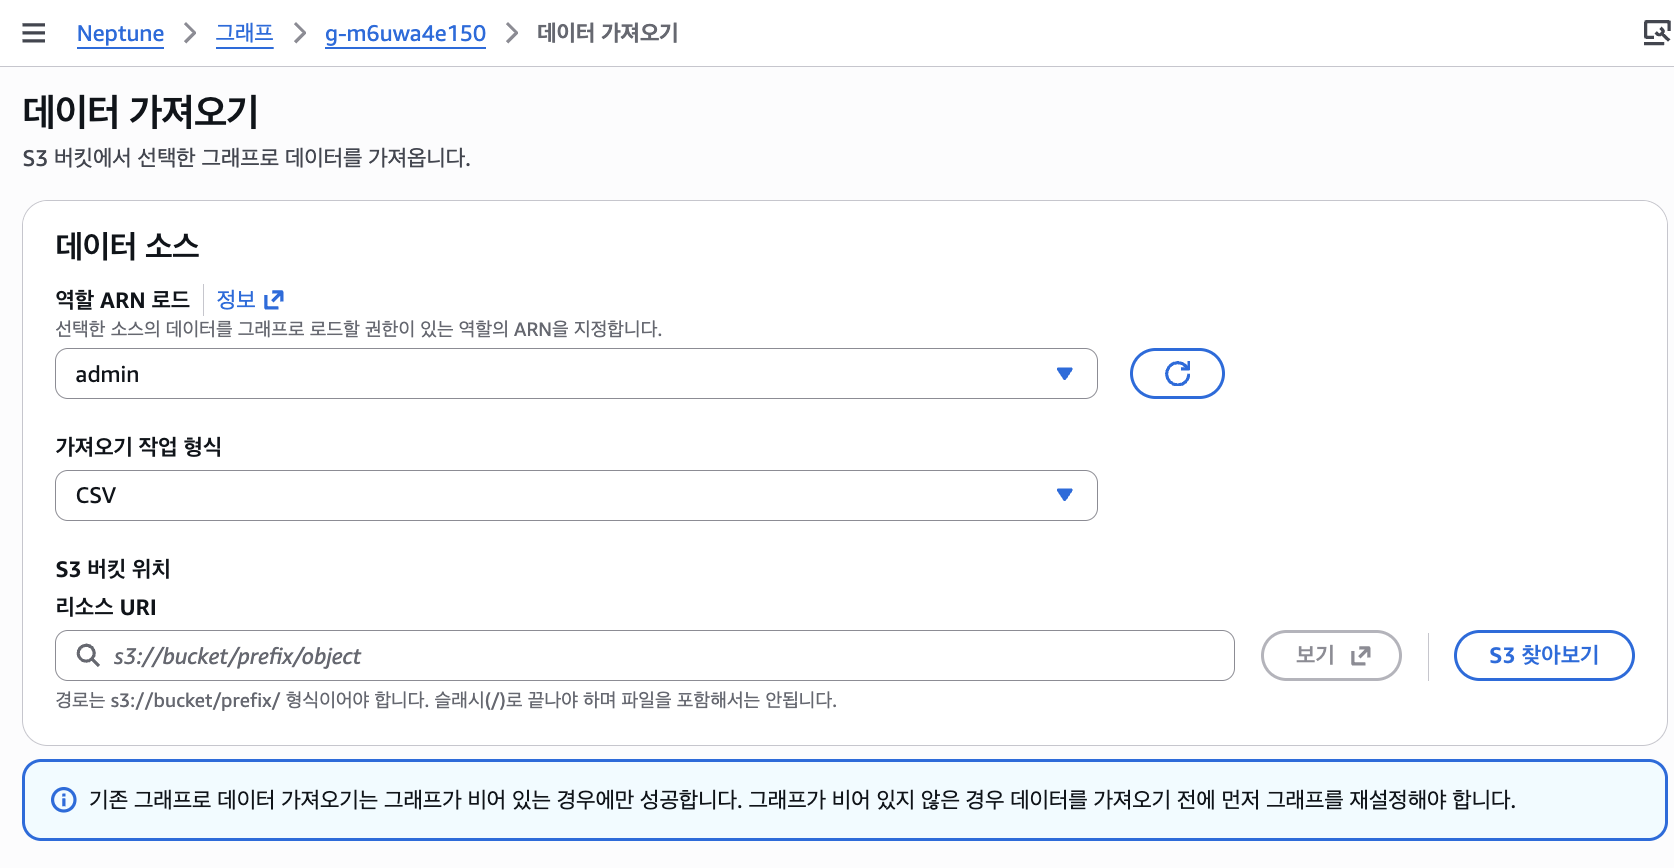This screenshot has width=1674, height=868.
Task: Click the external link arrow inside the 보기 button
Action: (1361, 655)
